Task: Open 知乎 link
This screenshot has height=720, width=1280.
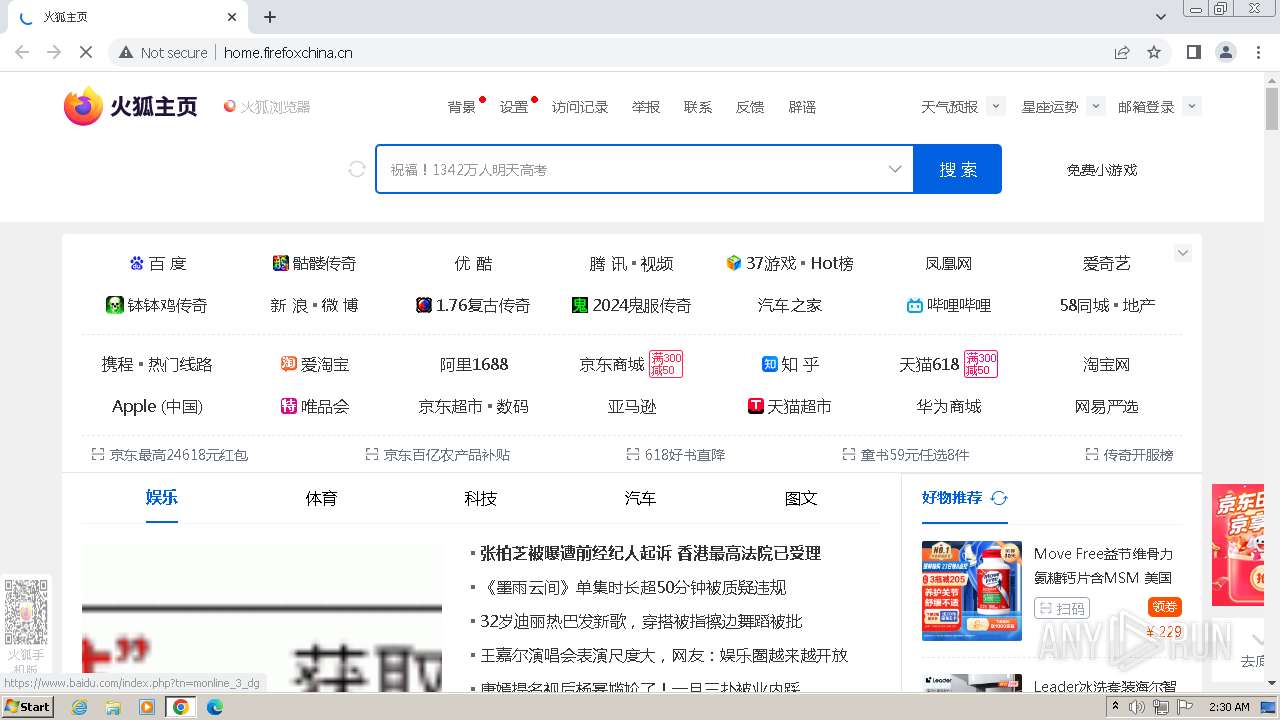Action: [x=790, y=364]
